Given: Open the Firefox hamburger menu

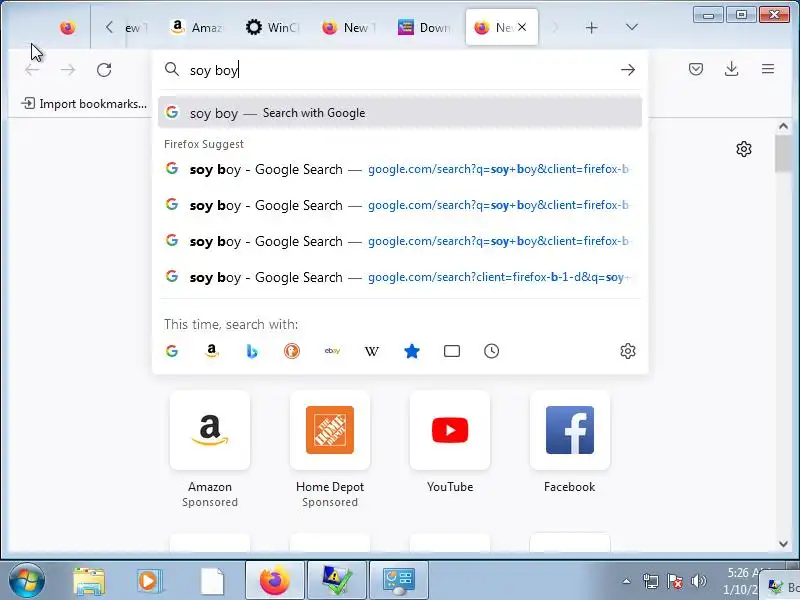Looking at the screenshot, I should pyautogui.click(x=768, y=69).
